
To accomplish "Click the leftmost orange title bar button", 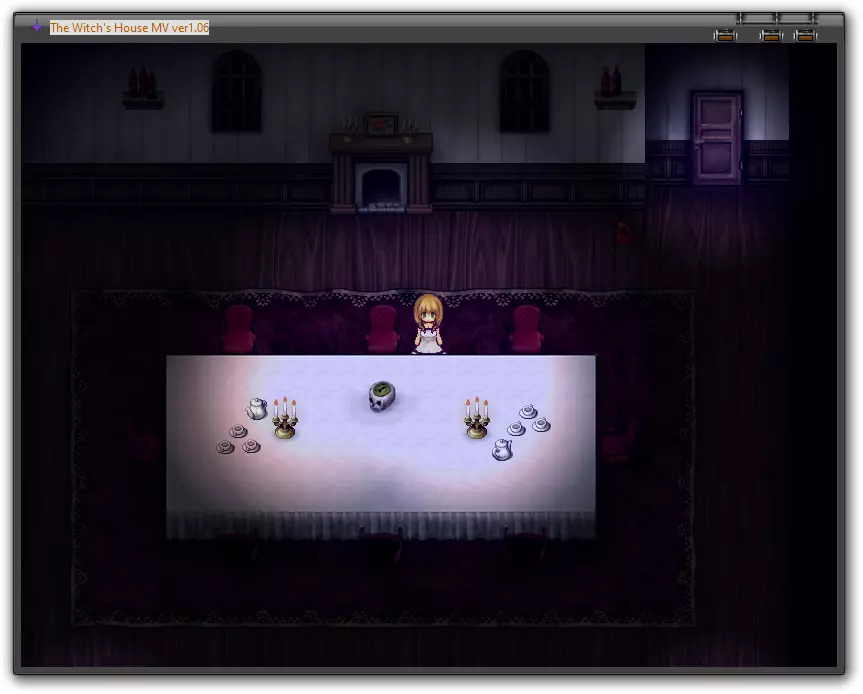I will click(725, 36).
